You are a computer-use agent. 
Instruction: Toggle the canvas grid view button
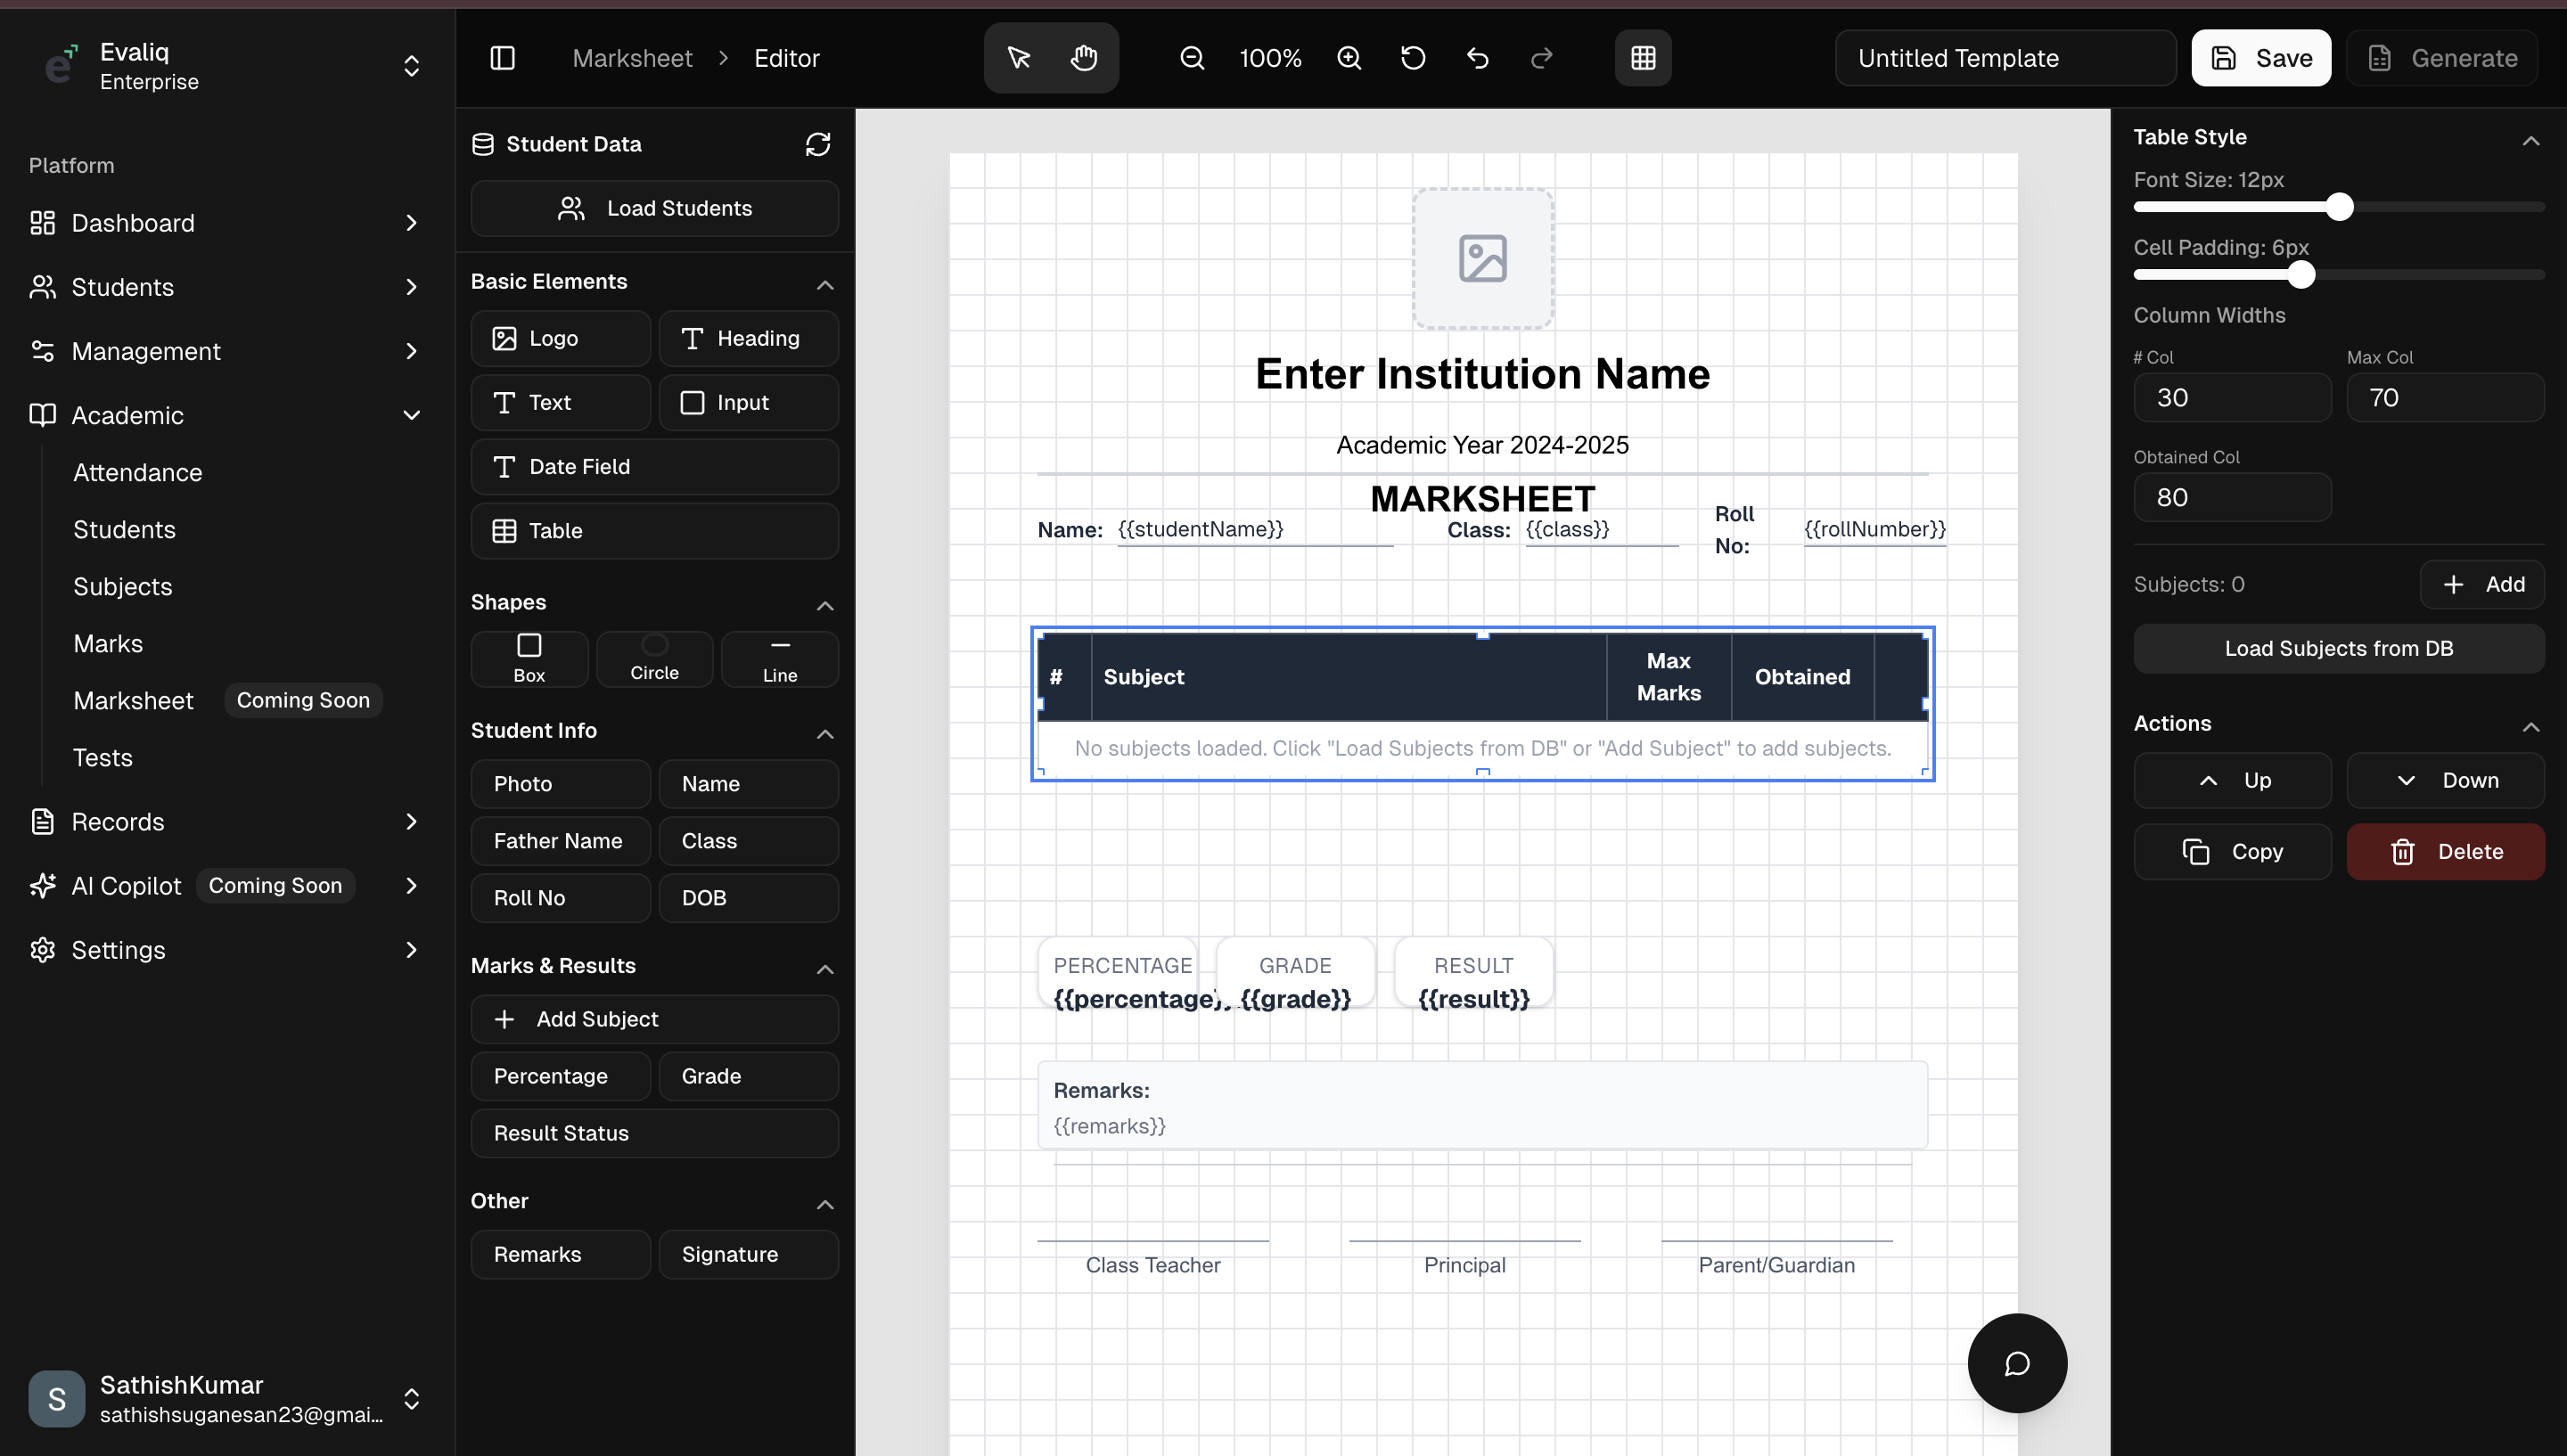(x=1643, y=58)
